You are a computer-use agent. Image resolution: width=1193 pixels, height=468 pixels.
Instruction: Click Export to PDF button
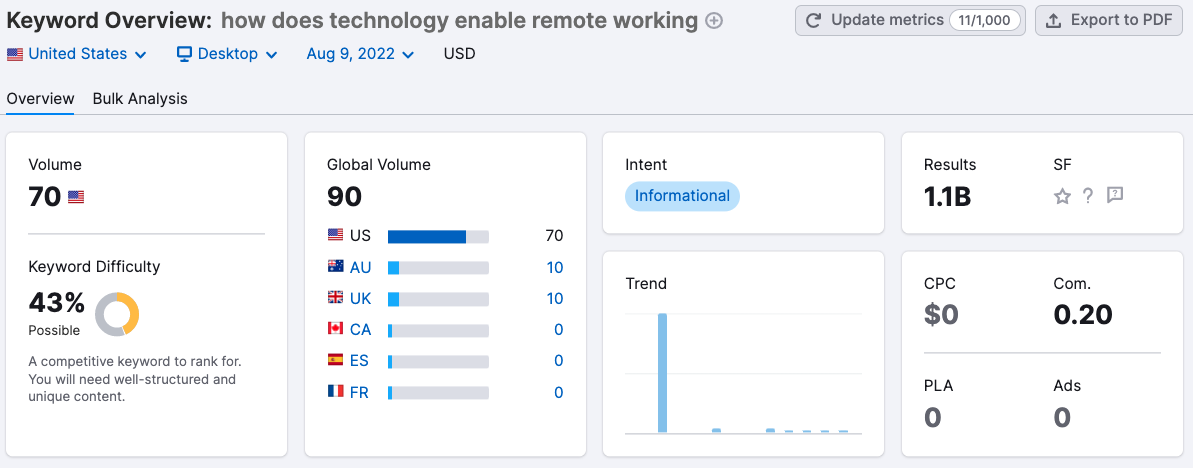point(1108,20)
